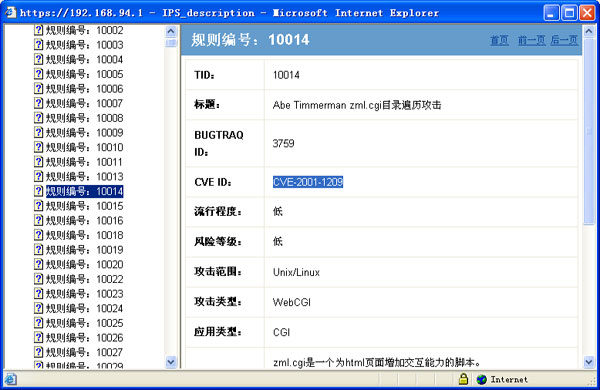
Task: Click the help icon beside rule 10003
Action: click(38, 45)
